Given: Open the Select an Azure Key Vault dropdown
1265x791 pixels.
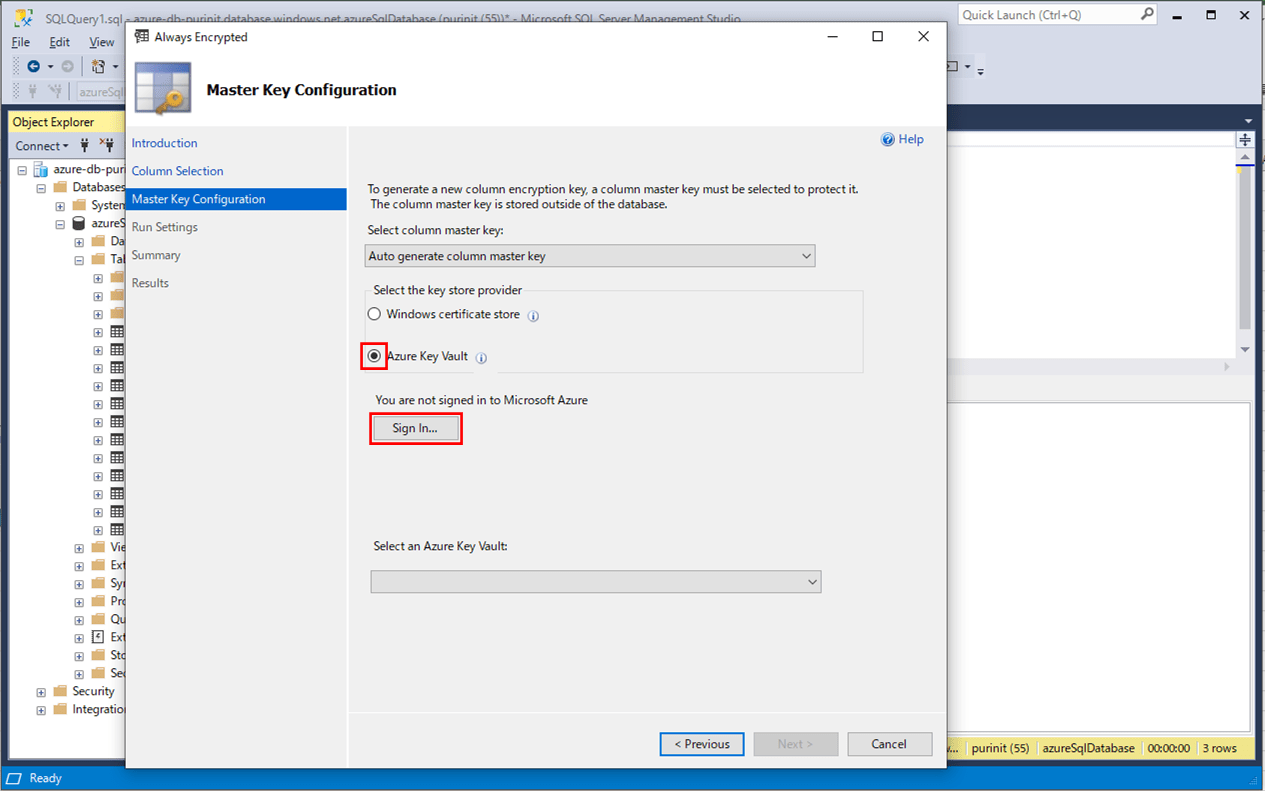Looking at the screenshot, I should point(595,581).
